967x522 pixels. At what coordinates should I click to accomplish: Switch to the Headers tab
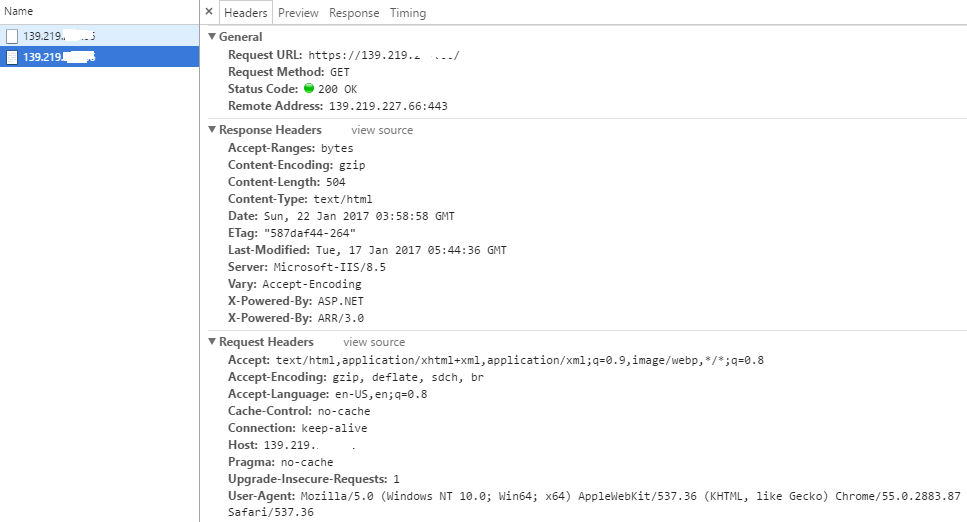(x=245, y=13)
